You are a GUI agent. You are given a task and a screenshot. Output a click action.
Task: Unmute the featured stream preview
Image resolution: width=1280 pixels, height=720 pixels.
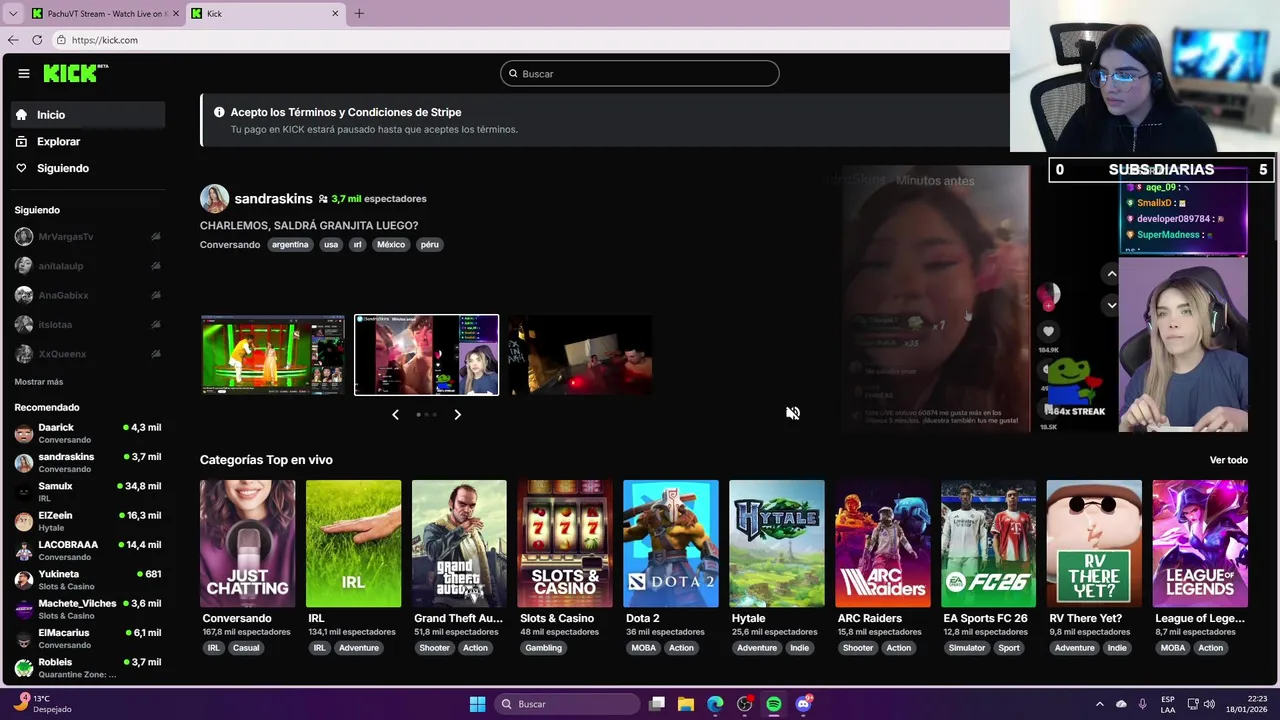[792, 413]
